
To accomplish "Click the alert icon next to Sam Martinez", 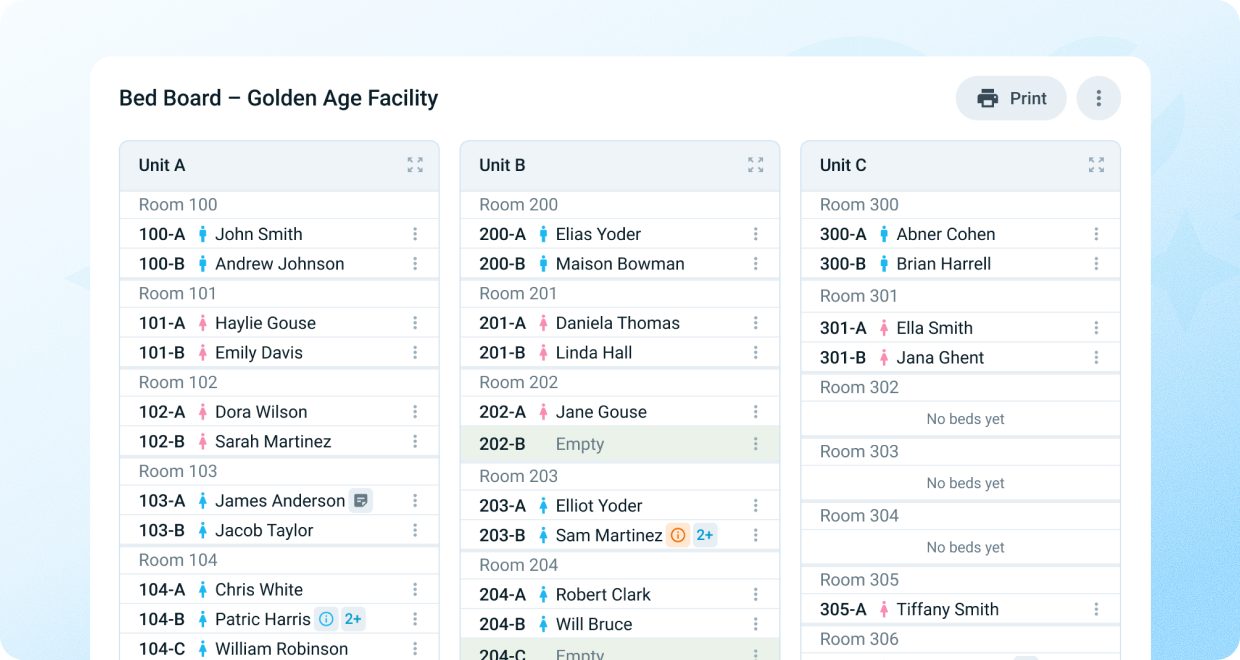I will coord(678,535).
